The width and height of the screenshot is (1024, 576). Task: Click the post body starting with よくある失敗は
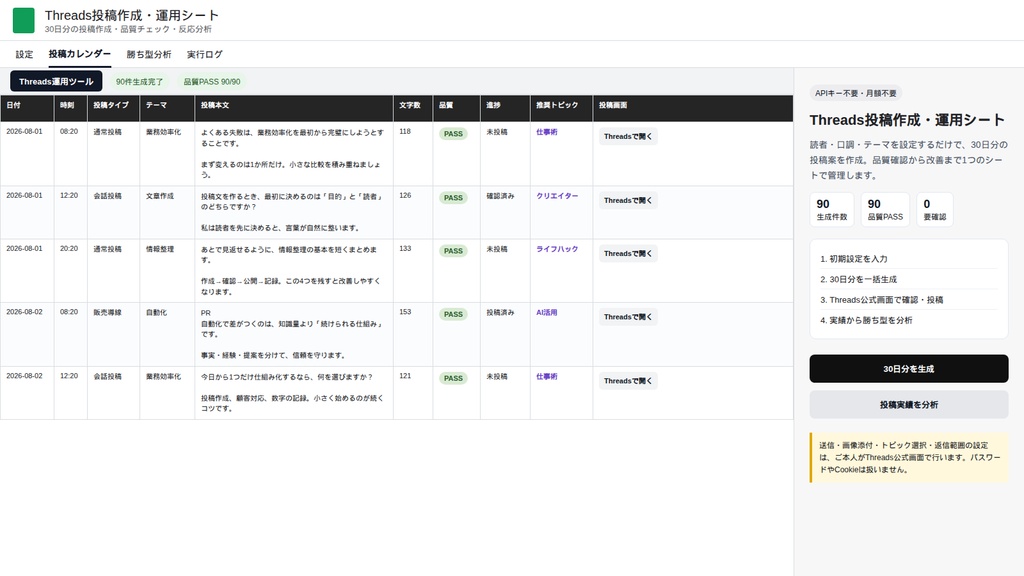pyautogui.click(x=293, y=153)
